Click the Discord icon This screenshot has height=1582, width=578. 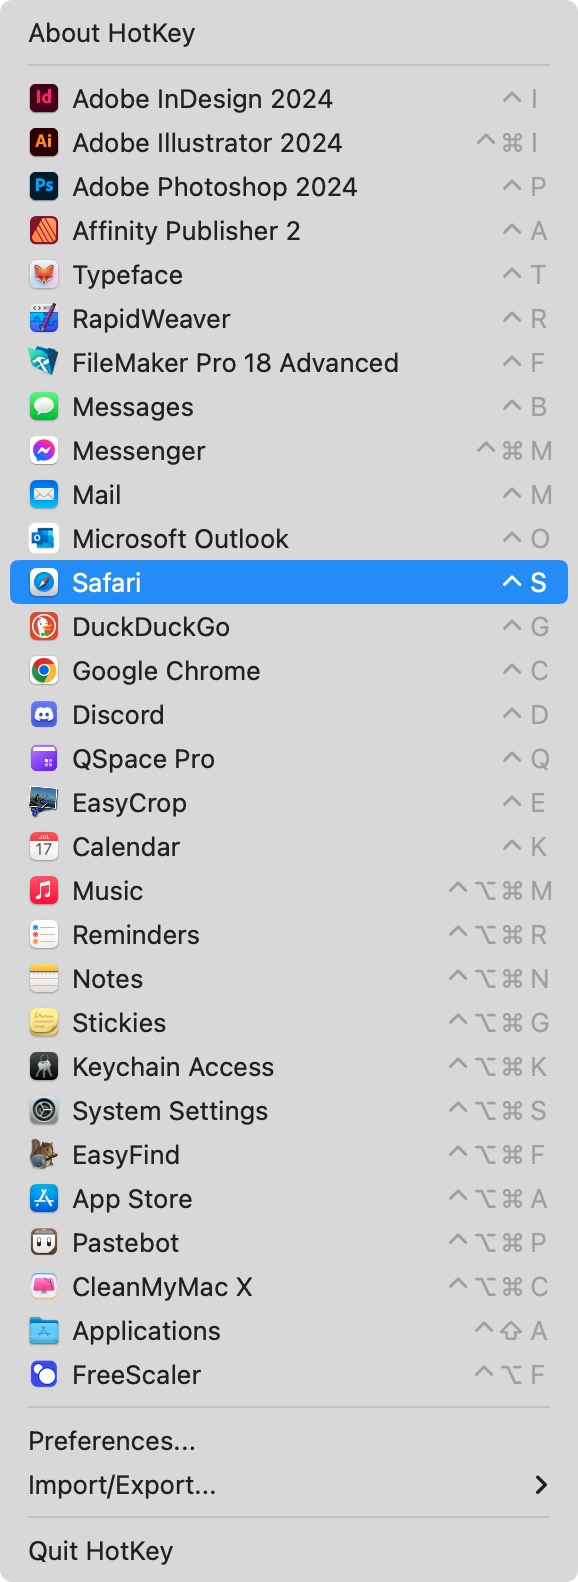click(x=44, y=715)
